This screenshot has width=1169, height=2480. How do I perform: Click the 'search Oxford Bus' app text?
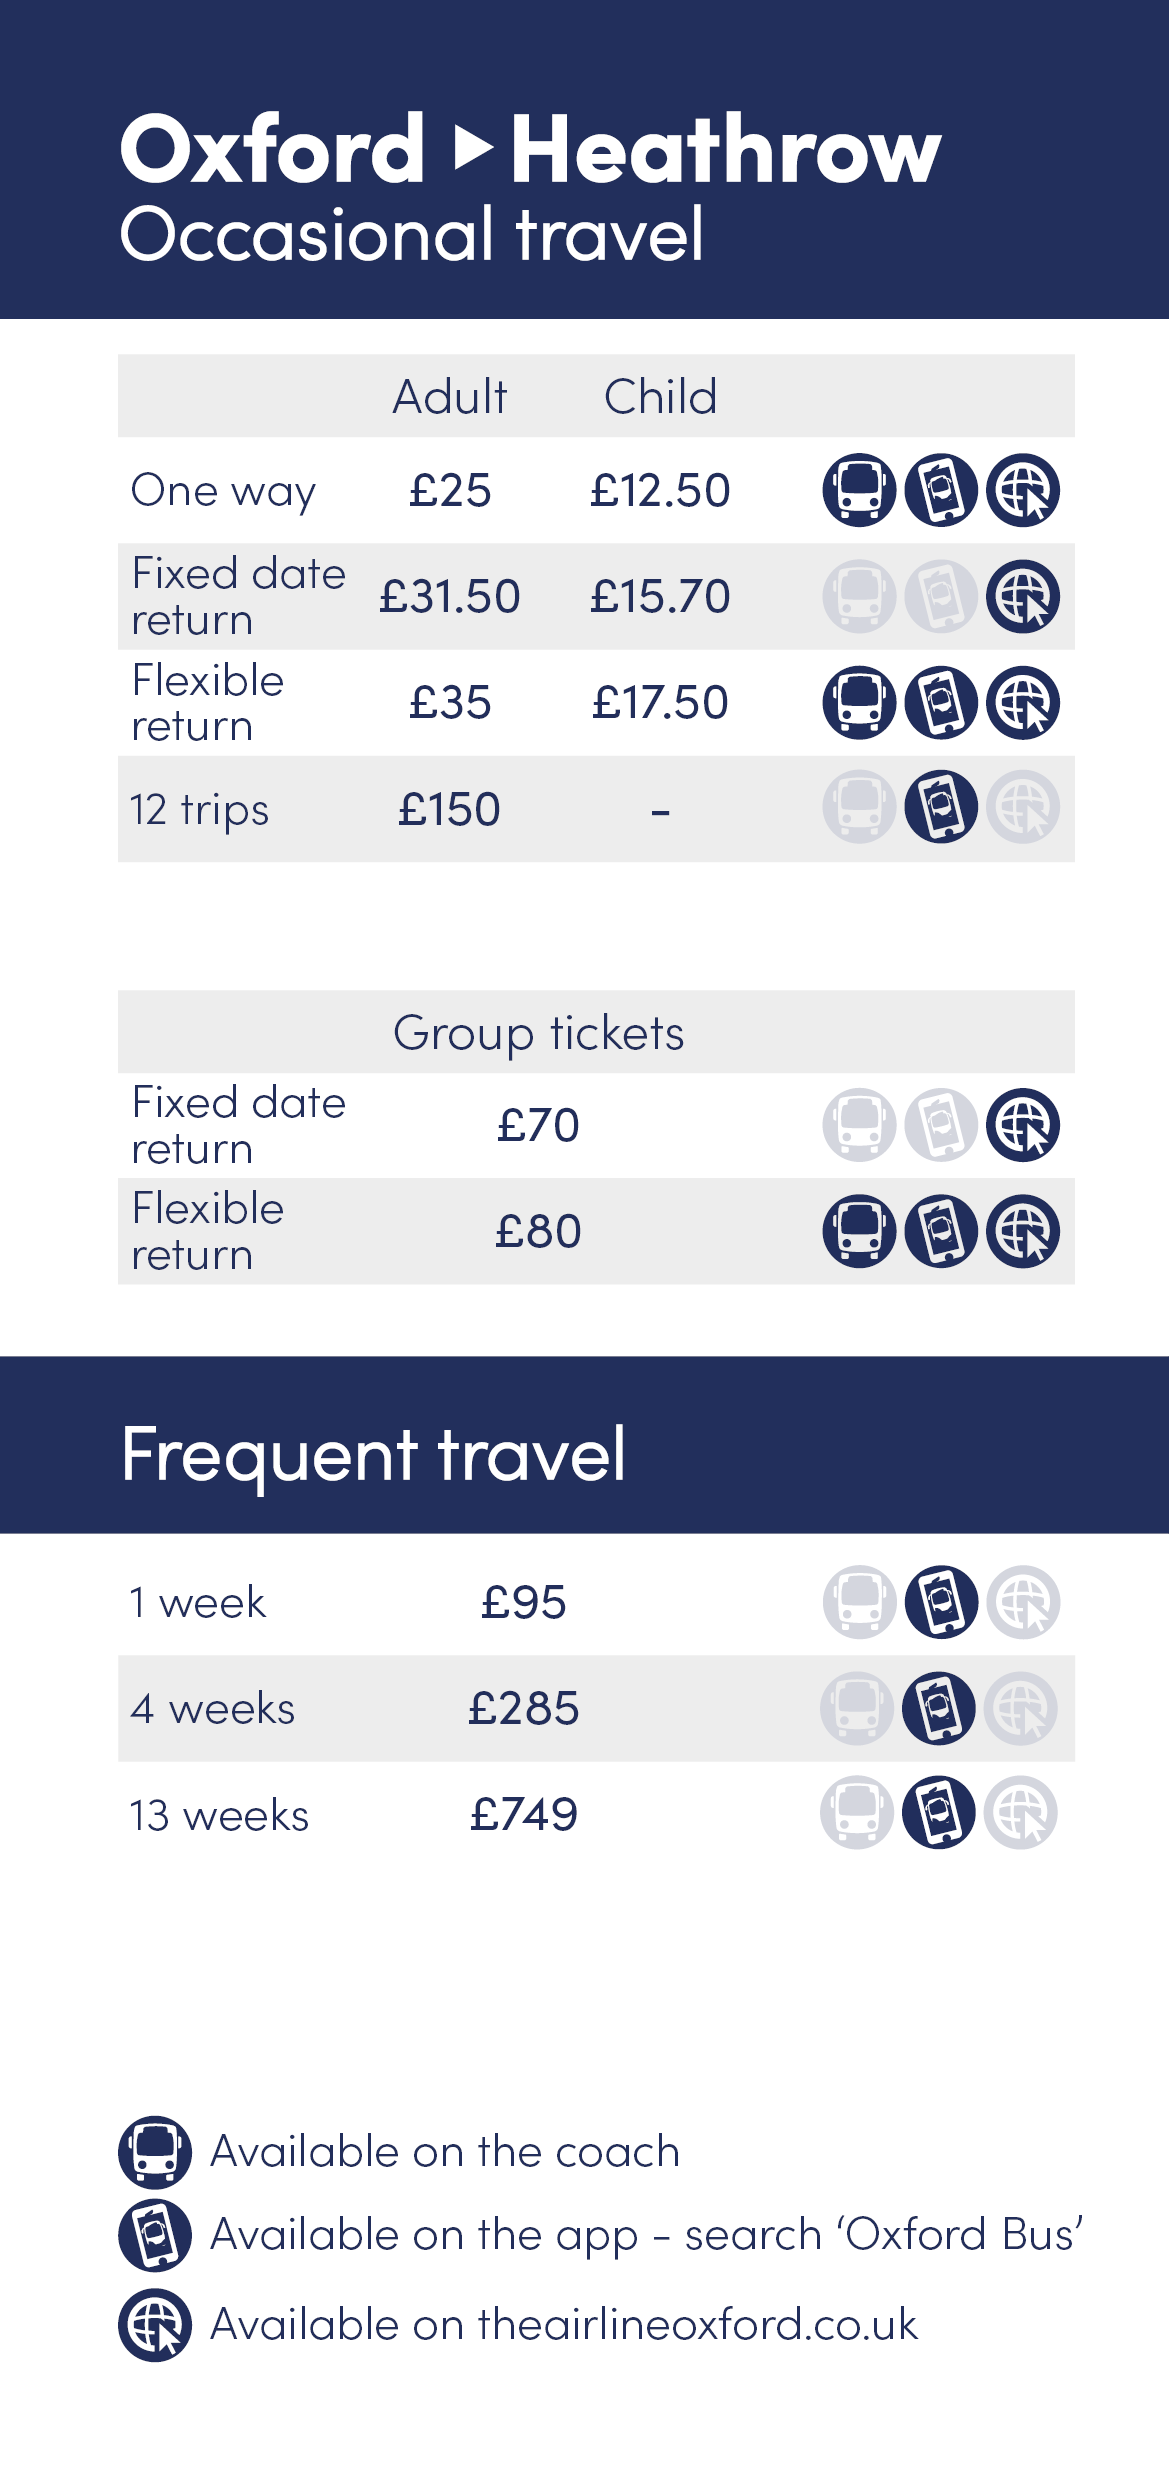[883, 2235]
